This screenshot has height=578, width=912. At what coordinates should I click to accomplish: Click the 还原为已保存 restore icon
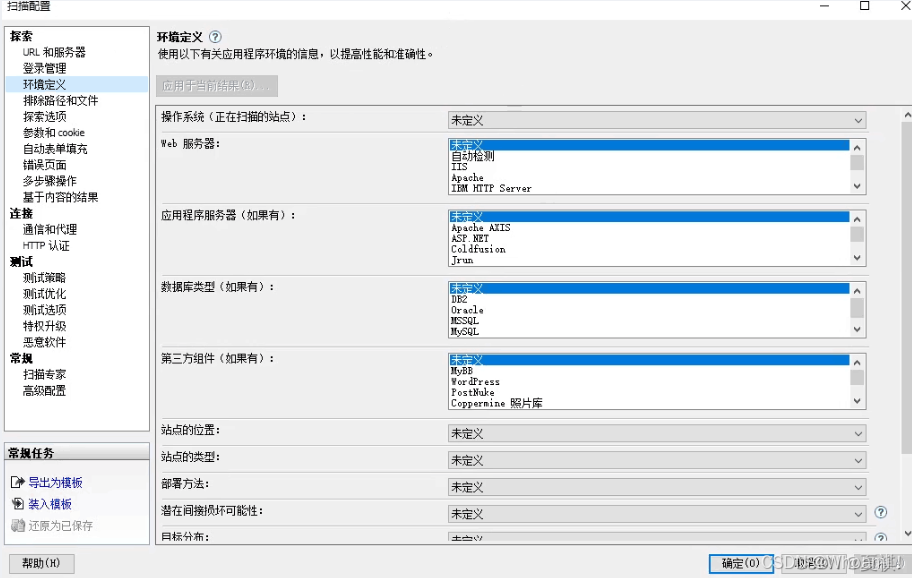point(17,525)
